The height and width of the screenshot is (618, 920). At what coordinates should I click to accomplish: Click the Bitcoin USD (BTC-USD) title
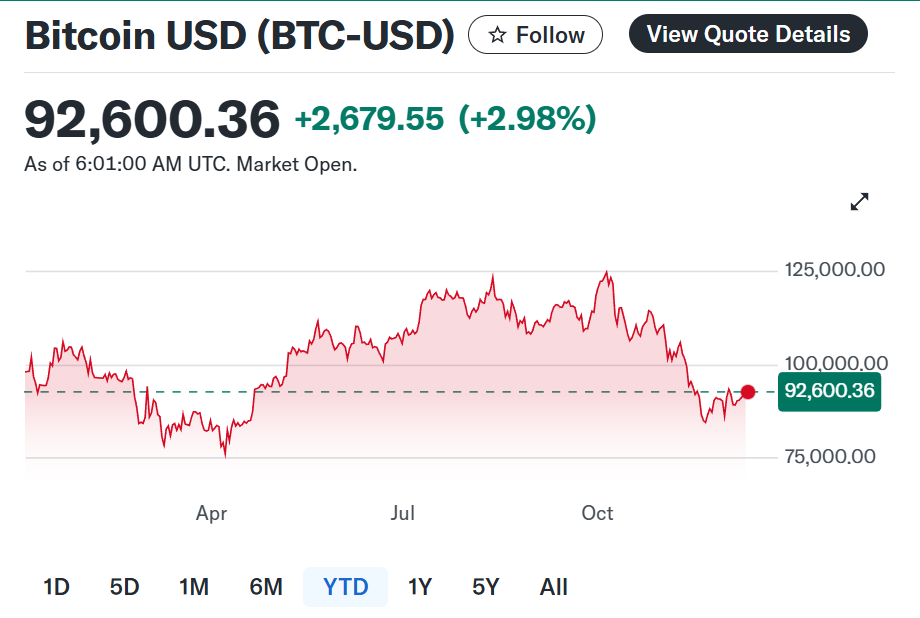(x=239, y=36)
